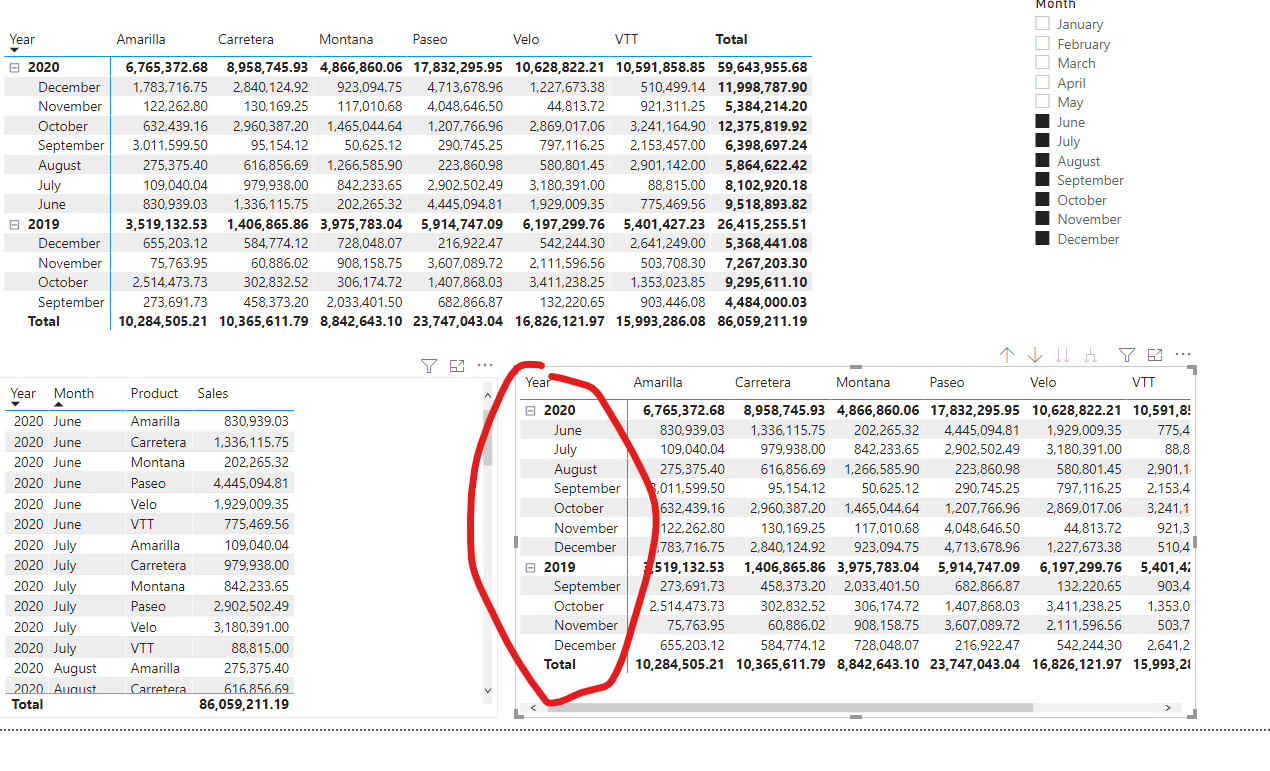Collapse 2020 group in lower-right matrix
Viewport: 1270px width, 771px height.
[530, 410]
